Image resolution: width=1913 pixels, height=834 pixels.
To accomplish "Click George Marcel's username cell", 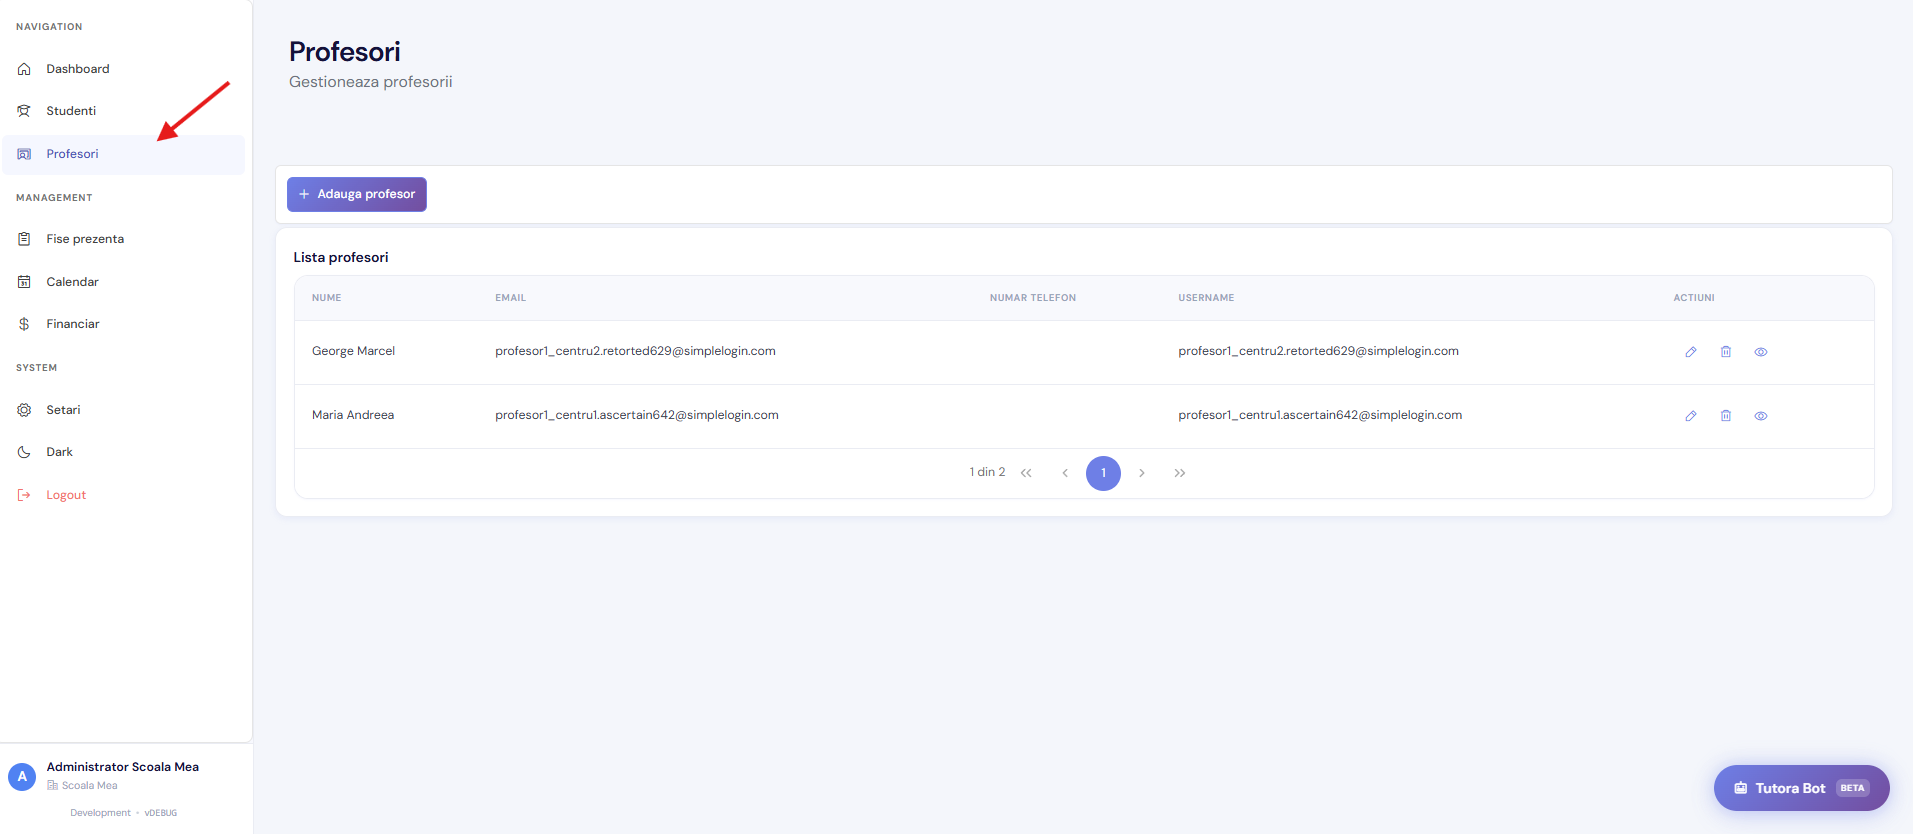I will pos(1318,351).
